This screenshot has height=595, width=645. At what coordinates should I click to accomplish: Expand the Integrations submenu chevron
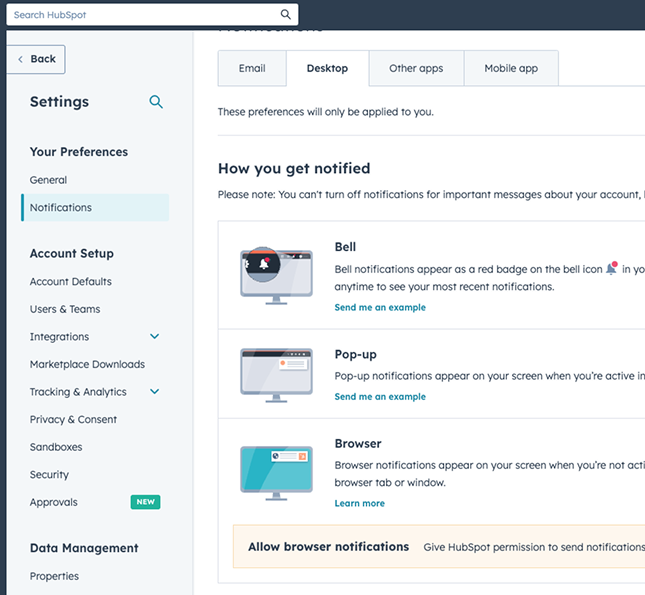pyautogui.click(x=155, y=337)
